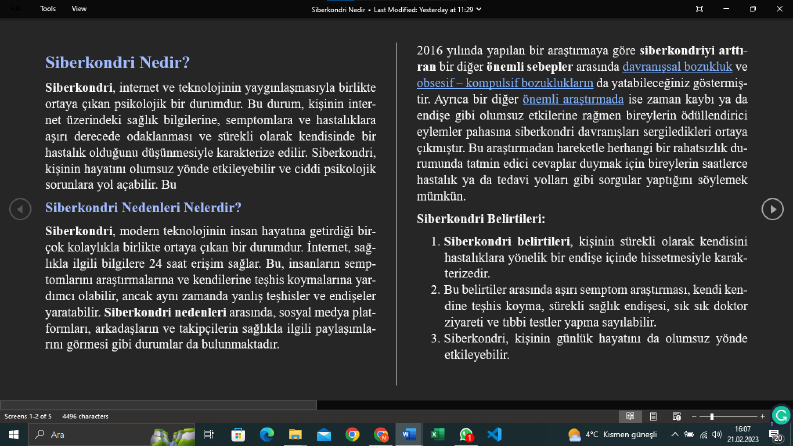Expand the document title dropdown arrow

pos(478,9)
